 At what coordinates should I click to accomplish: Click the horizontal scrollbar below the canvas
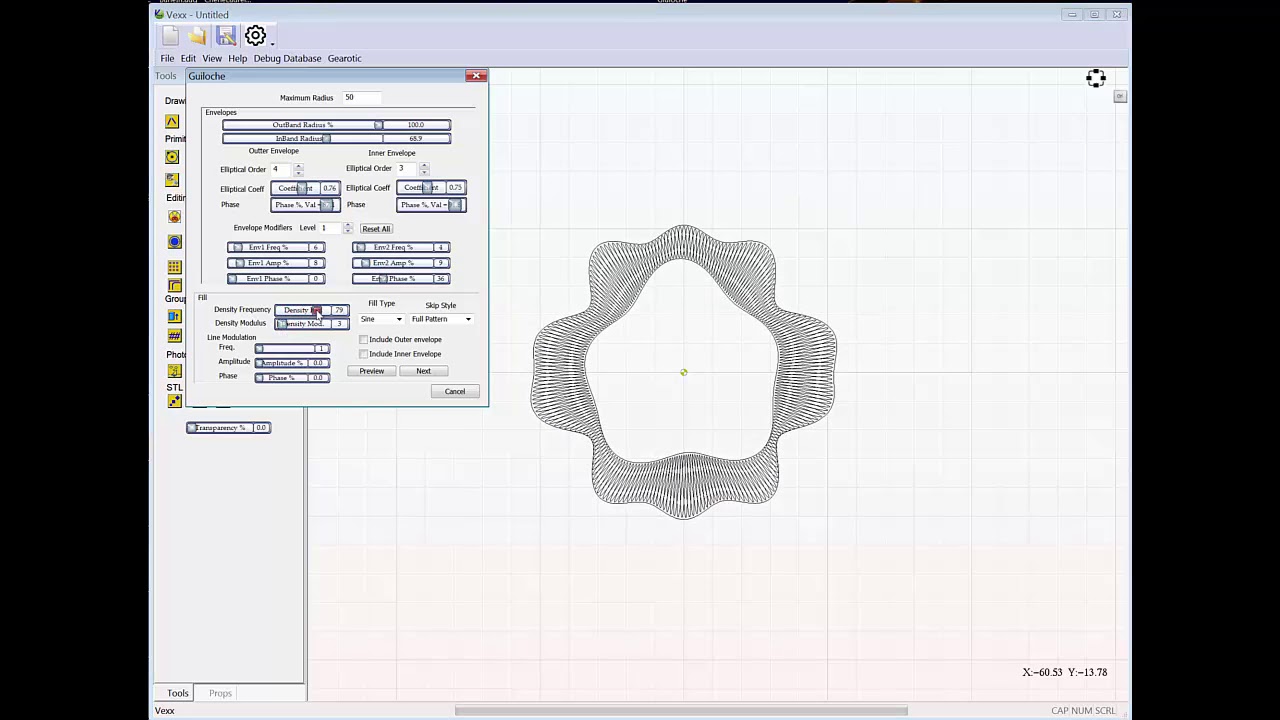(x=681, y=711)
